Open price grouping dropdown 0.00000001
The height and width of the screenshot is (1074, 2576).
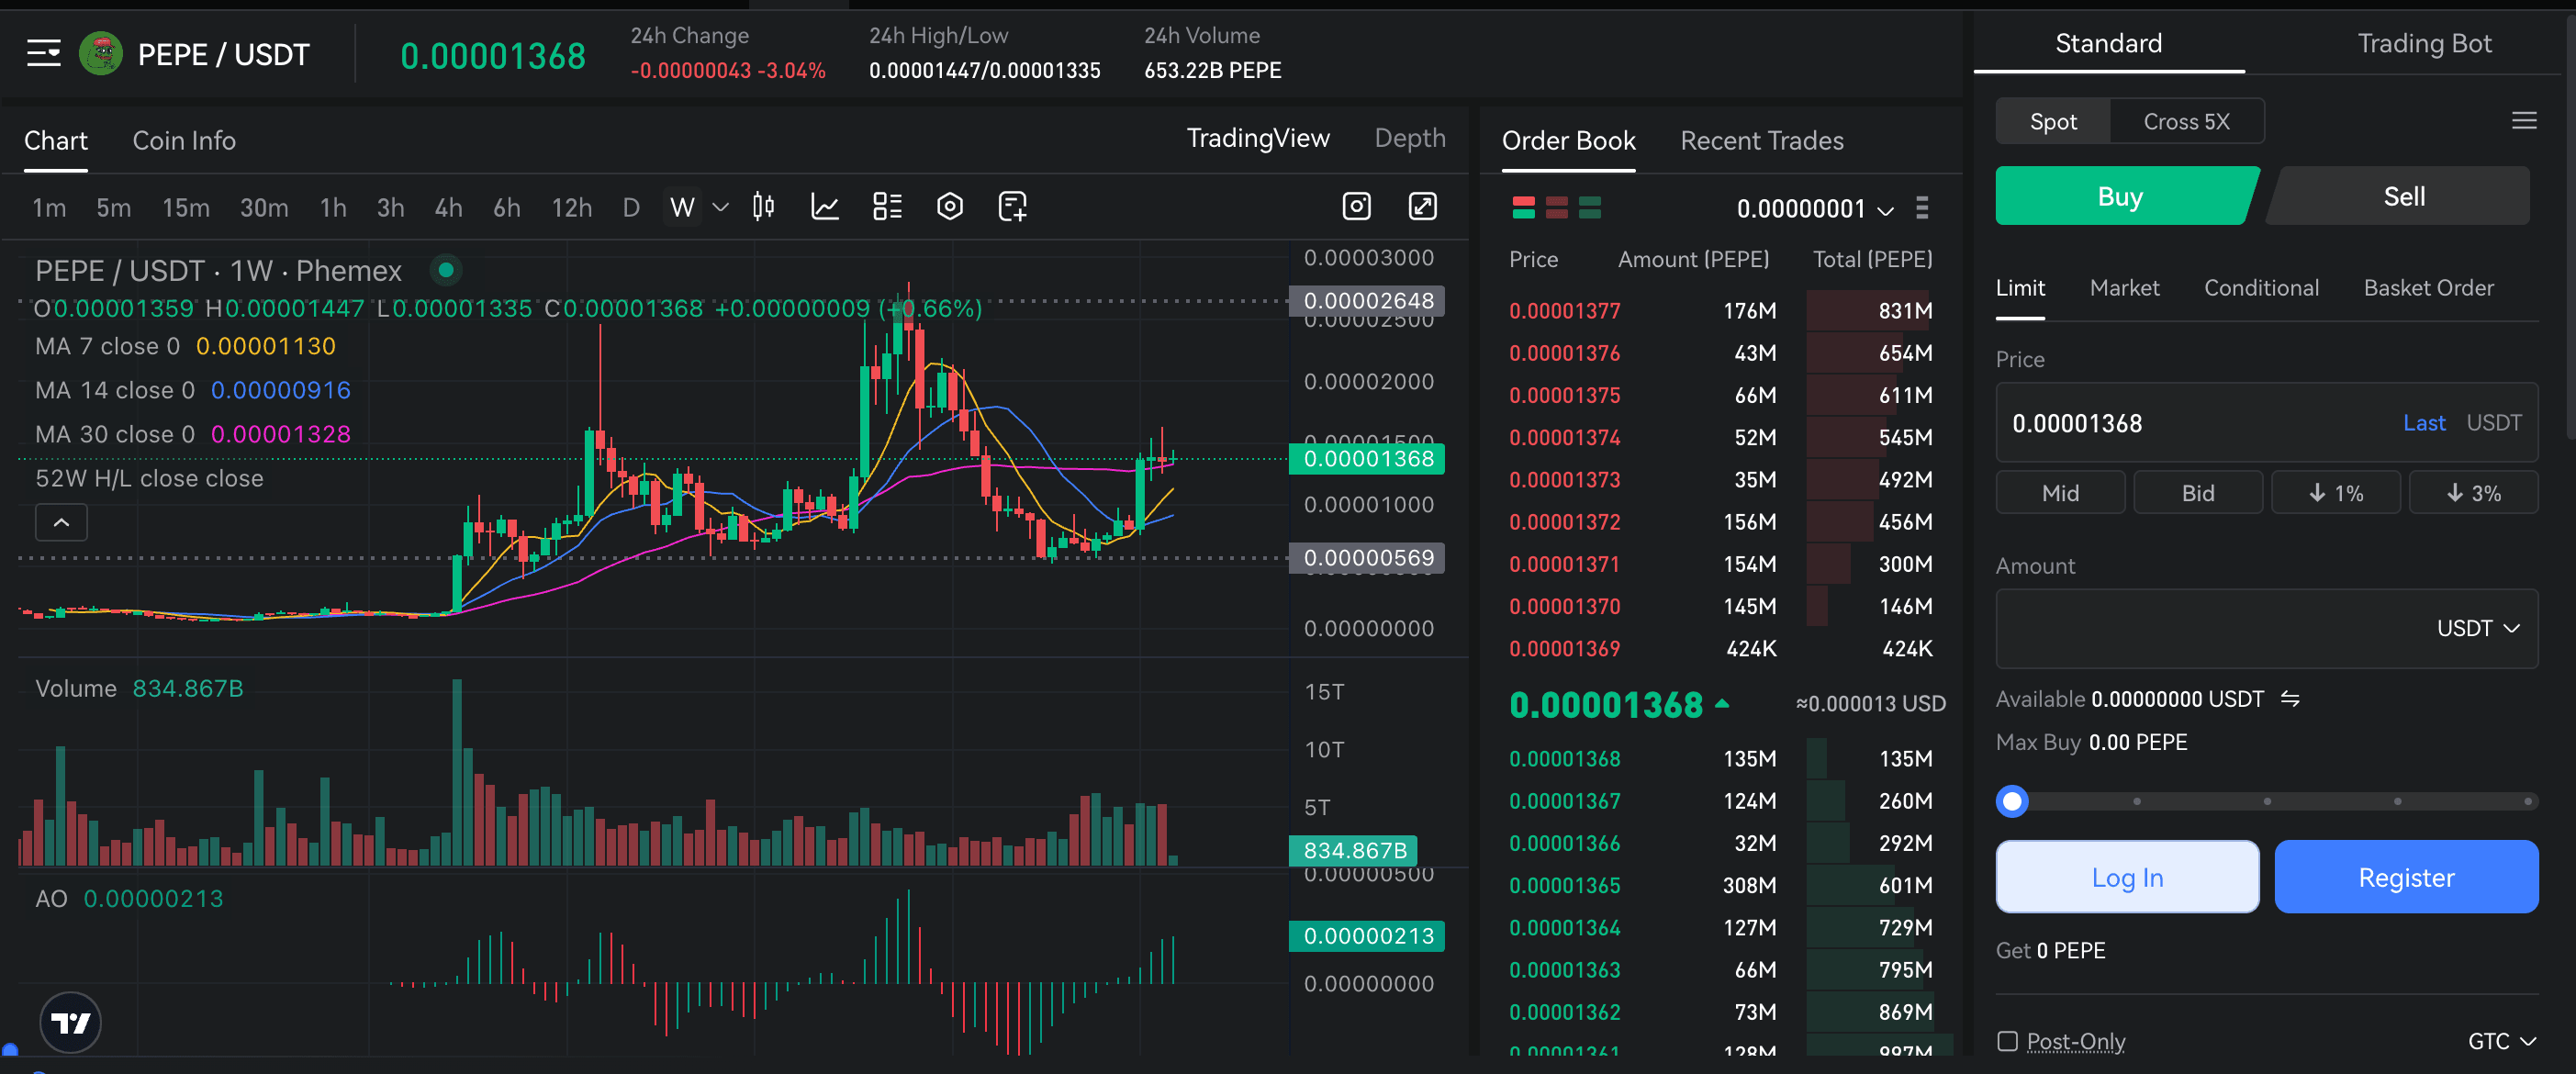(1814, 208)
